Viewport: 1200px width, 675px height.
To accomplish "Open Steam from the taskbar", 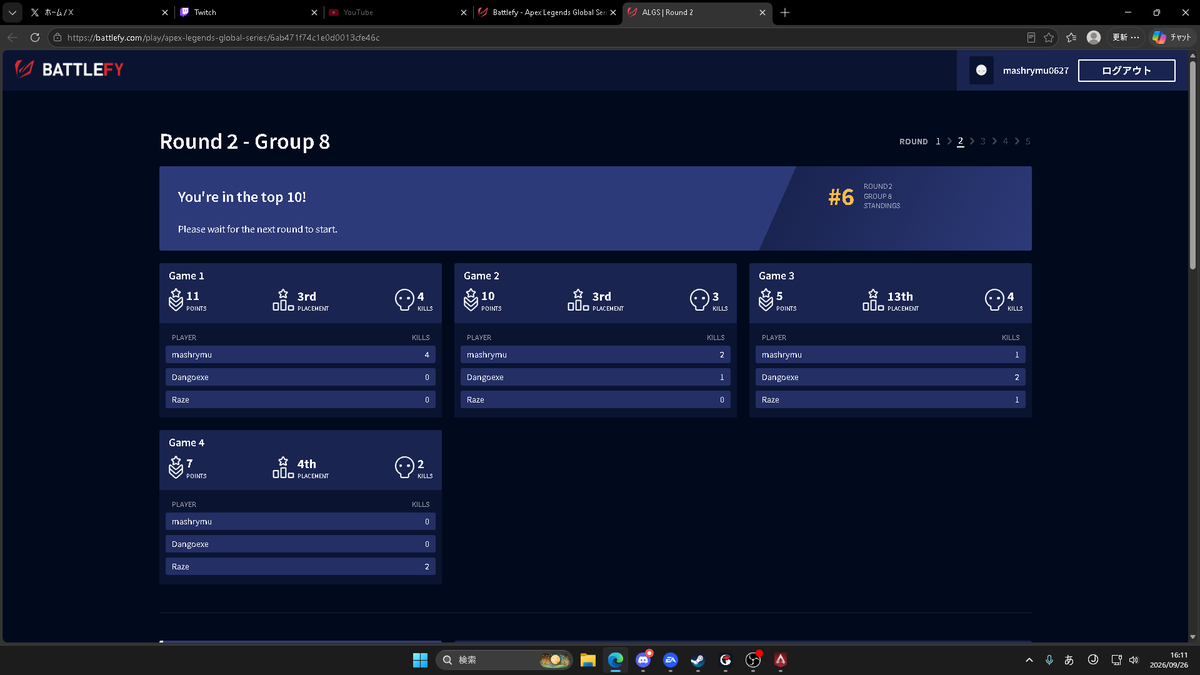I will [x=698, y=660].
